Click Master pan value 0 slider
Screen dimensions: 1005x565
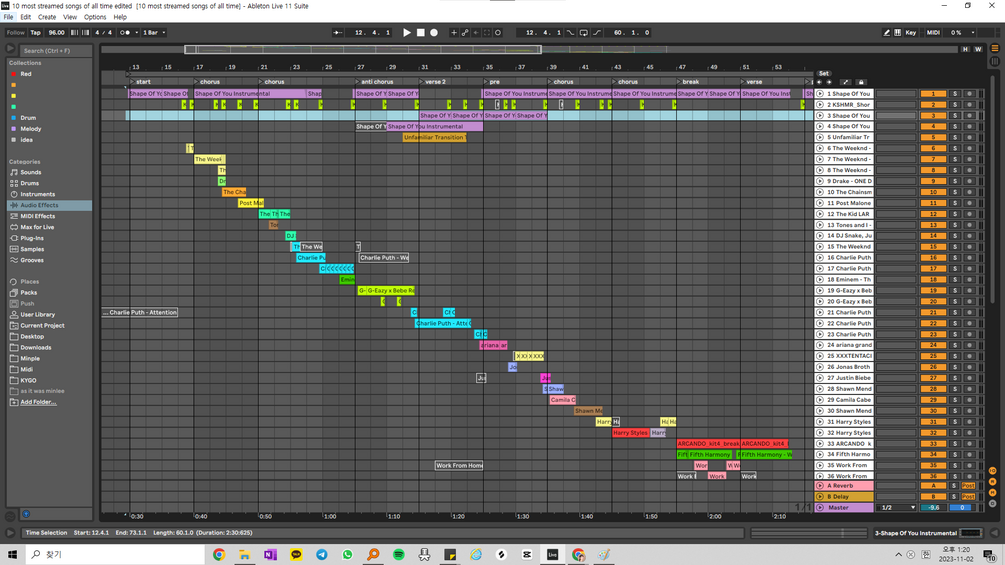961,507
